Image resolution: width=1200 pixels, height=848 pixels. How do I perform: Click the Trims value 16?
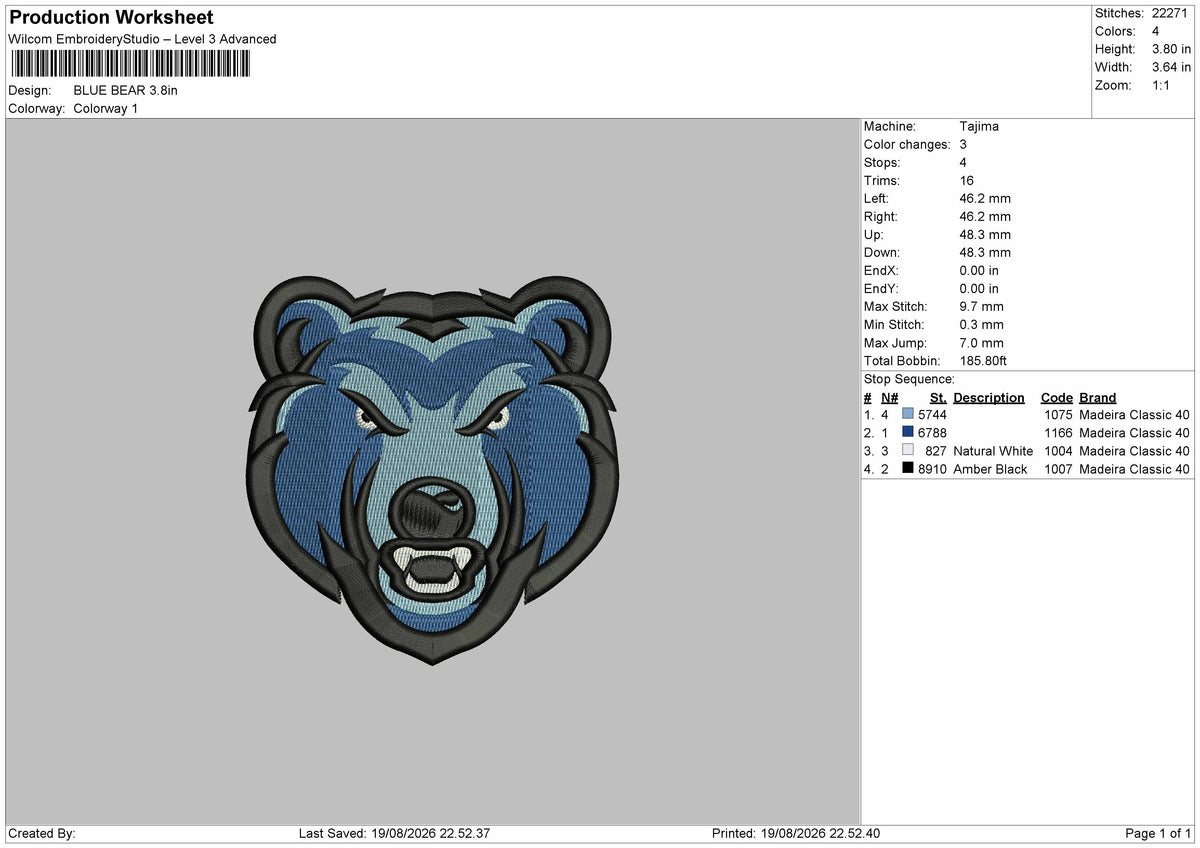(966, 180)
